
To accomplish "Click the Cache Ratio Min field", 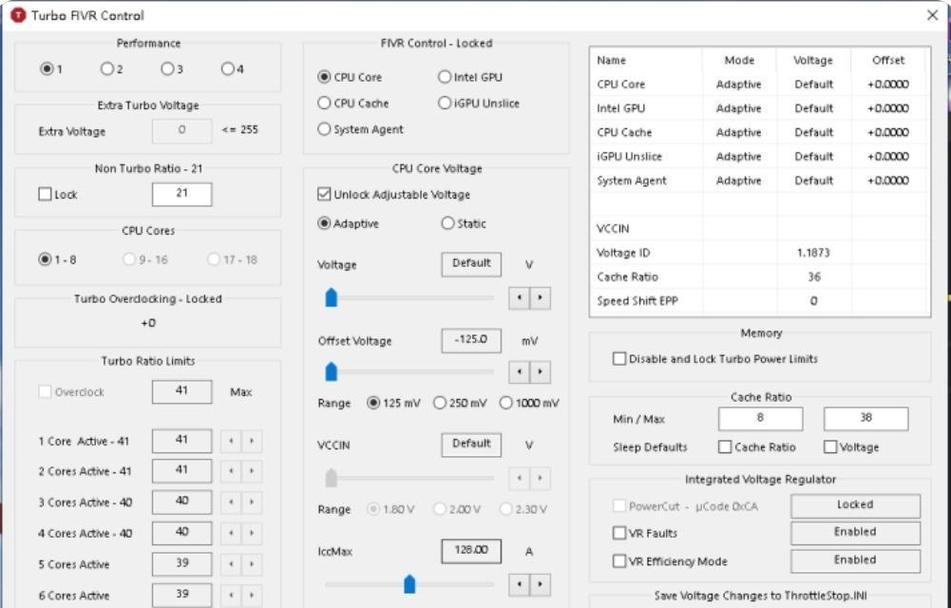I will pos(761,419).
